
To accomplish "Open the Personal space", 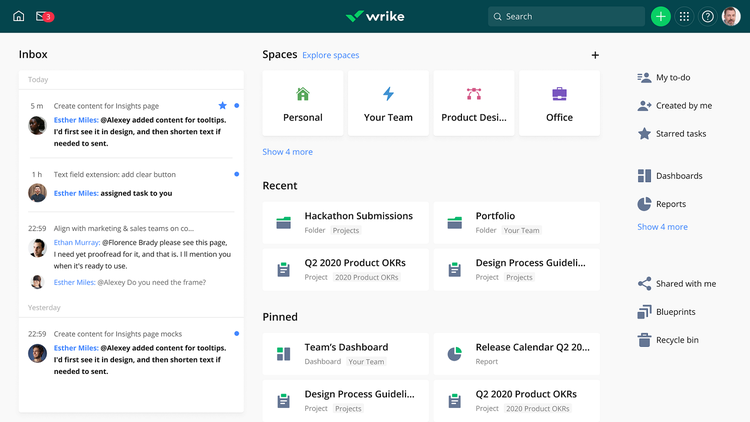I will [303, 103].
